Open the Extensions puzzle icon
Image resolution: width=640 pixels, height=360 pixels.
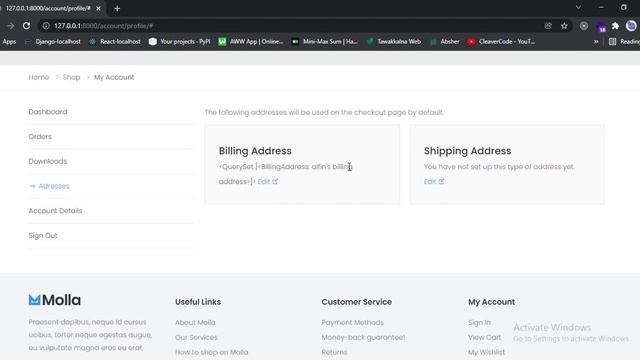[616, 26]
